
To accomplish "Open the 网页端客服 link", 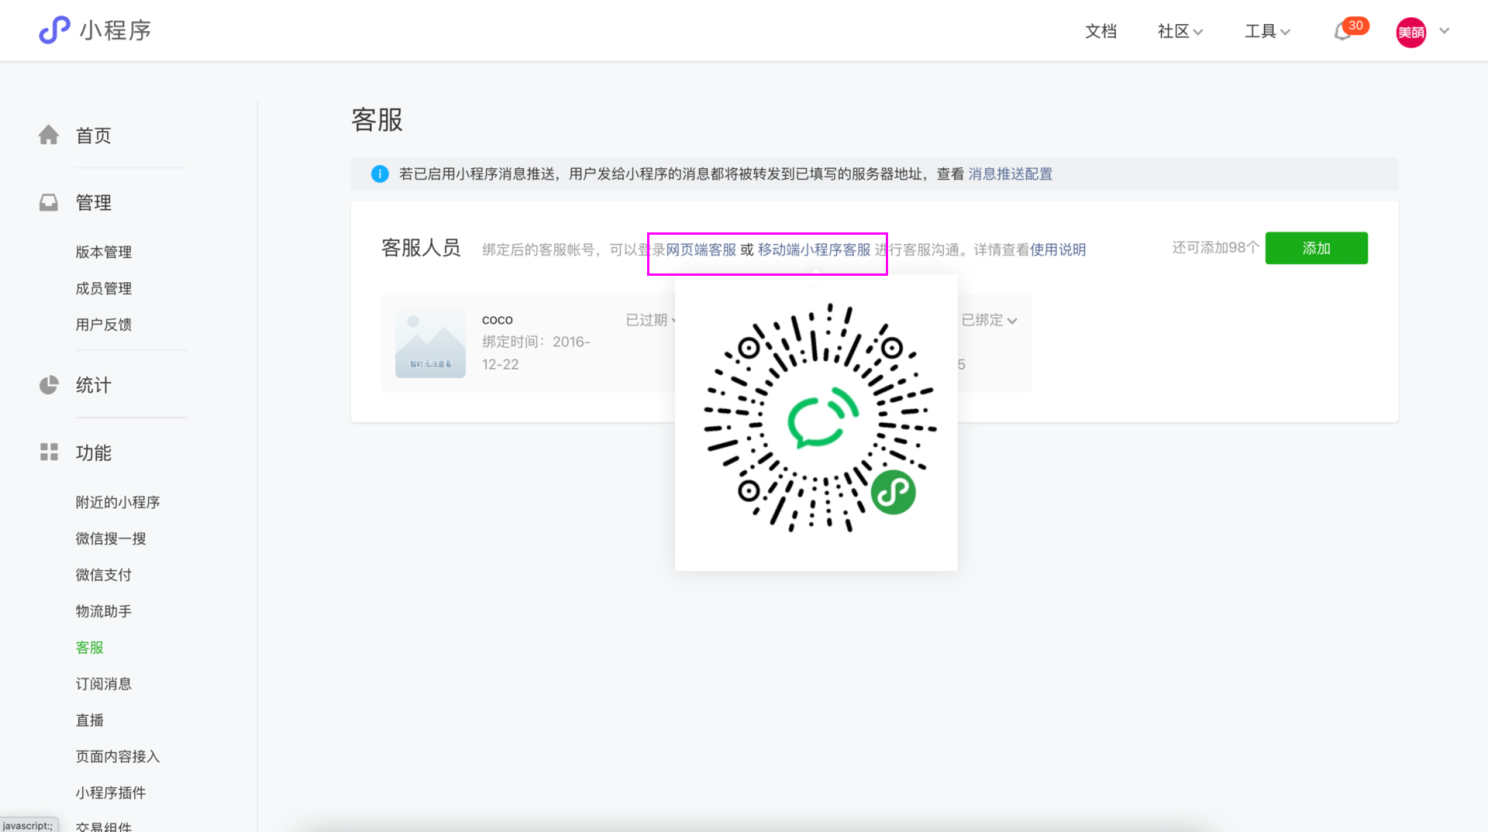I will 701,250.
